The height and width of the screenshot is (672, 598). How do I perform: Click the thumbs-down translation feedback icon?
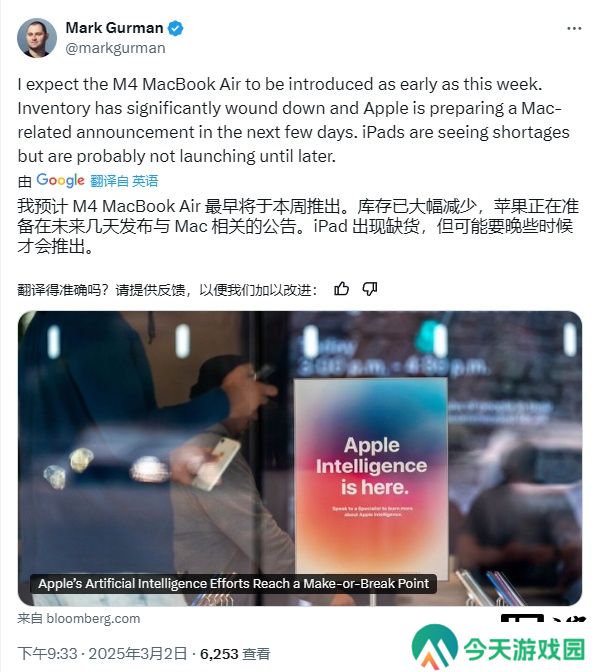coord(370,289)
